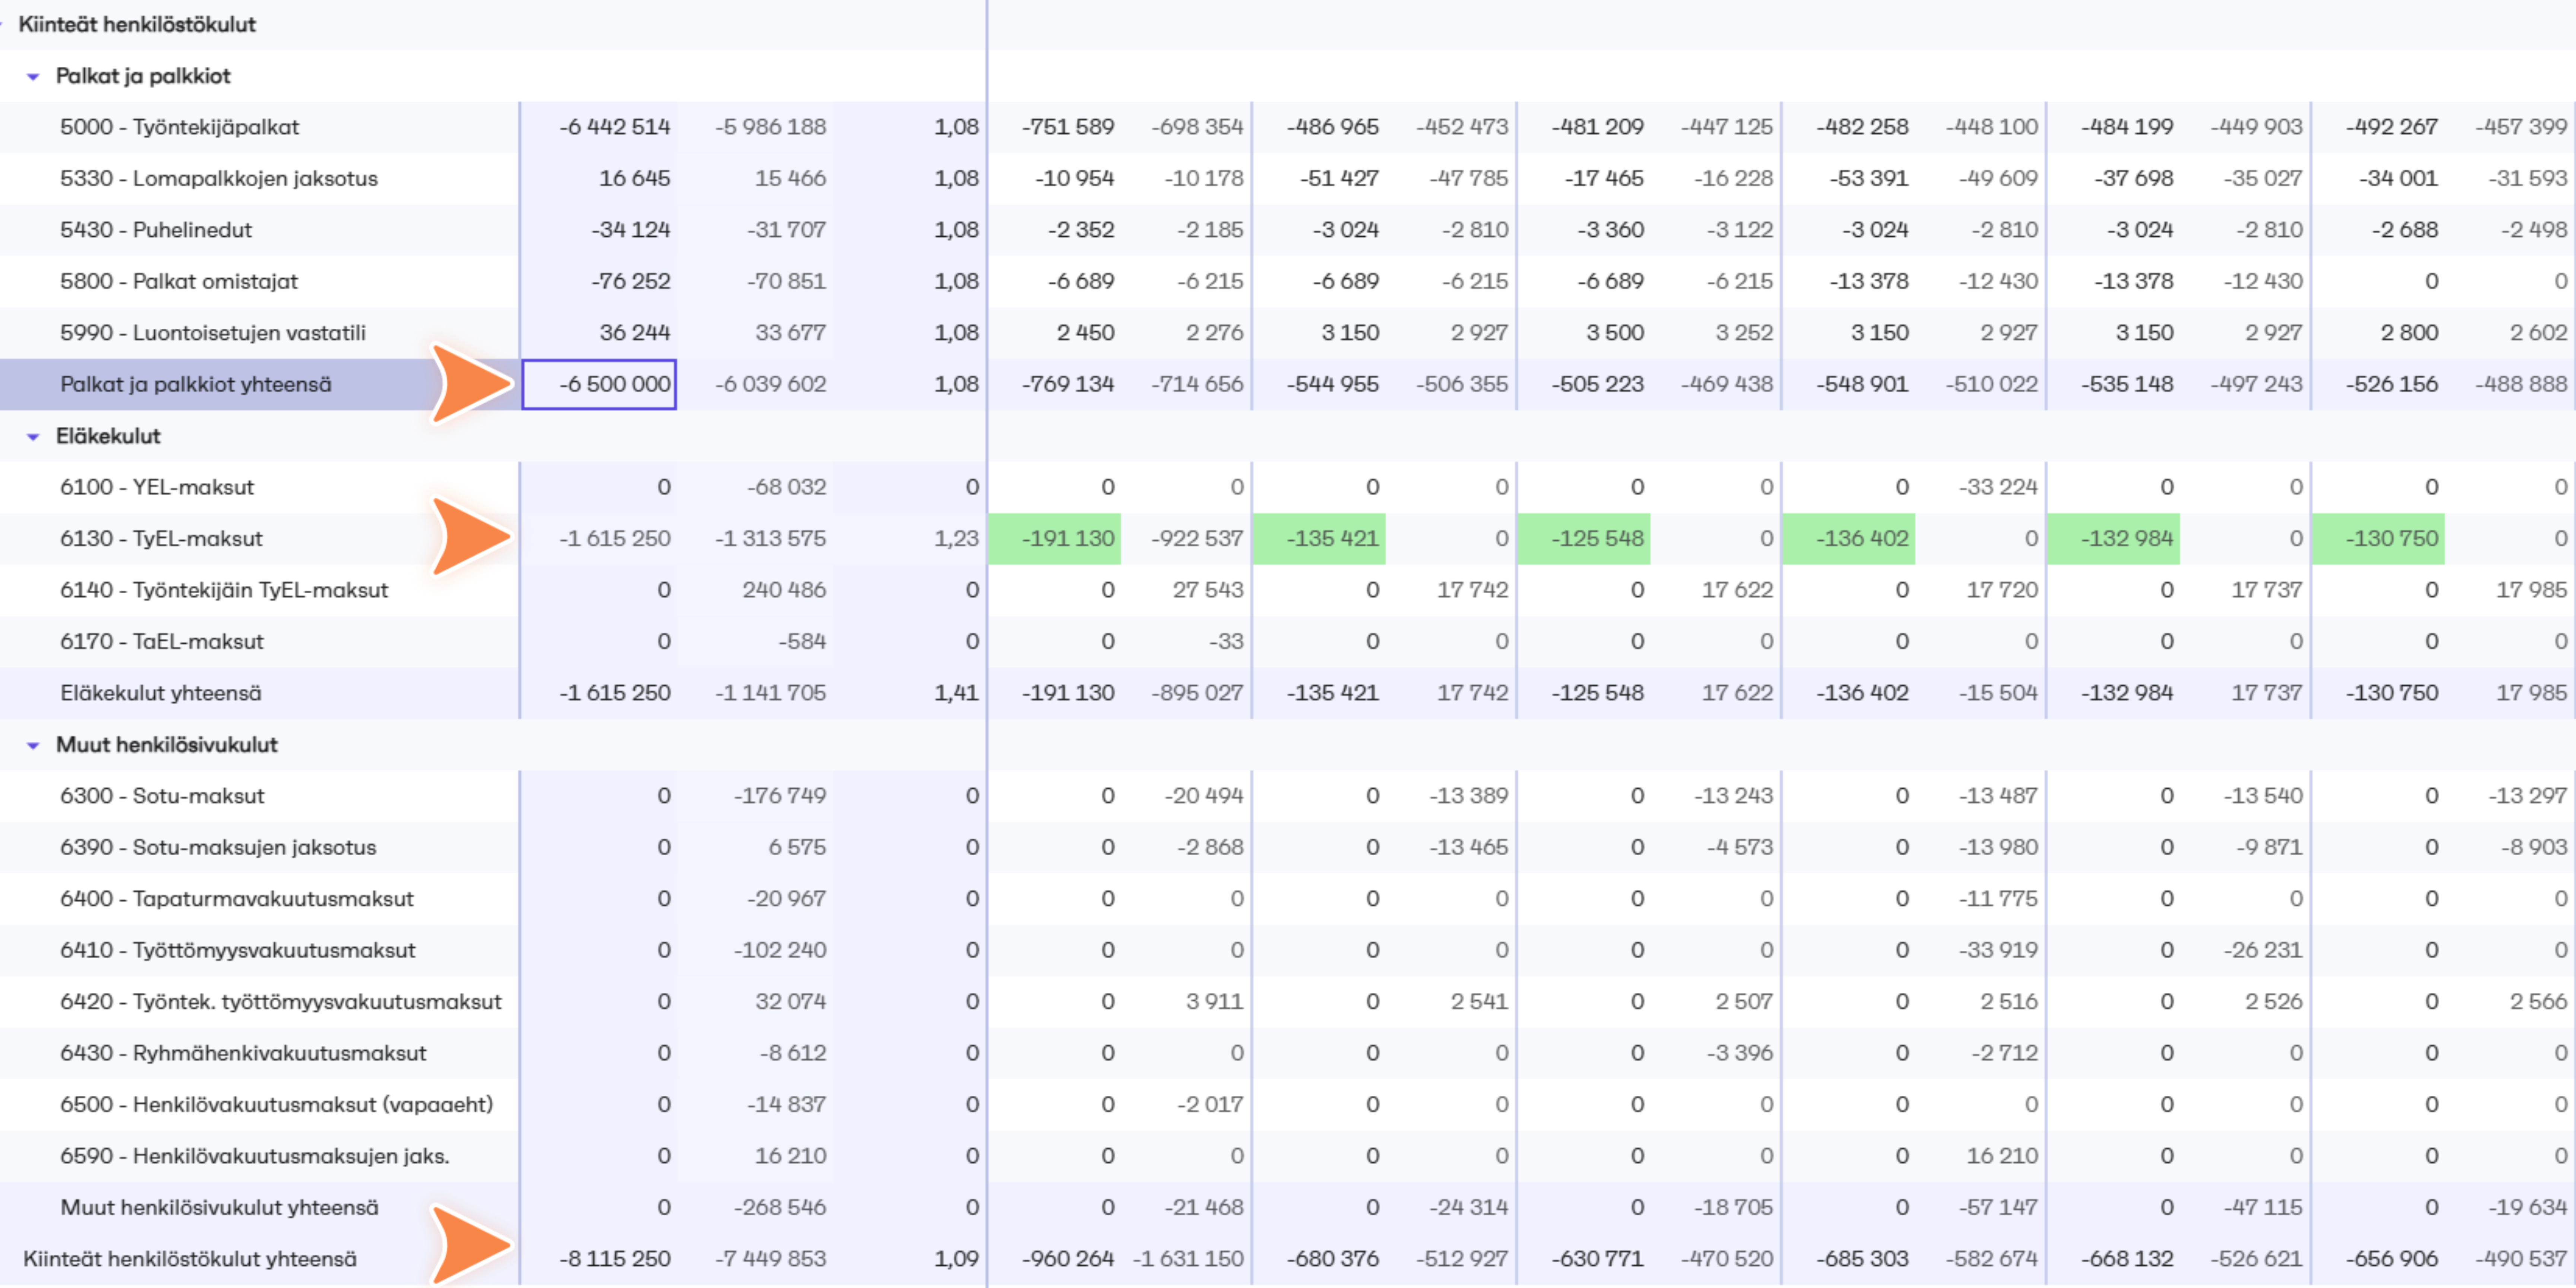Click the green highlighted cell -136 402
Image resolution: width=2576 pixels, height=1288 pixels.
pyautogui.click(x=1849, y=538)
